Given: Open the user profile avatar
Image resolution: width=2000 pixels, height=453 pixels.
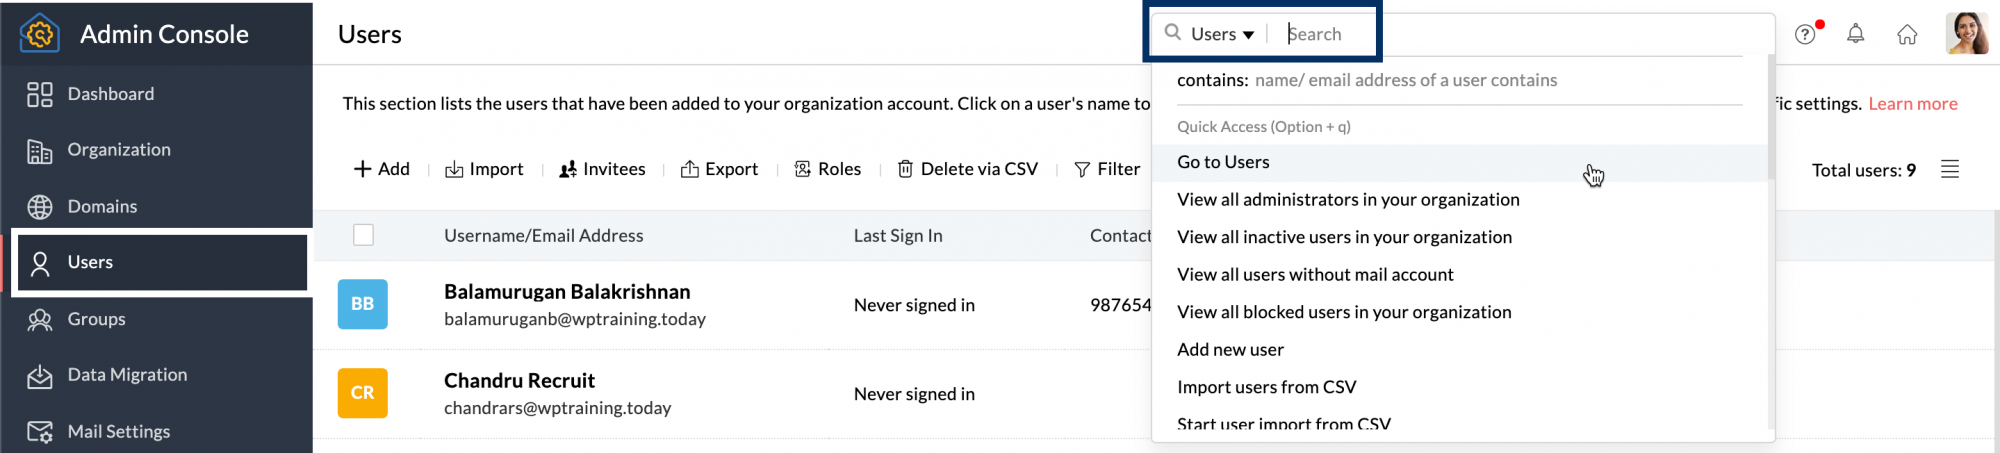Looking at the screenshot, I should pos(1966,34).
